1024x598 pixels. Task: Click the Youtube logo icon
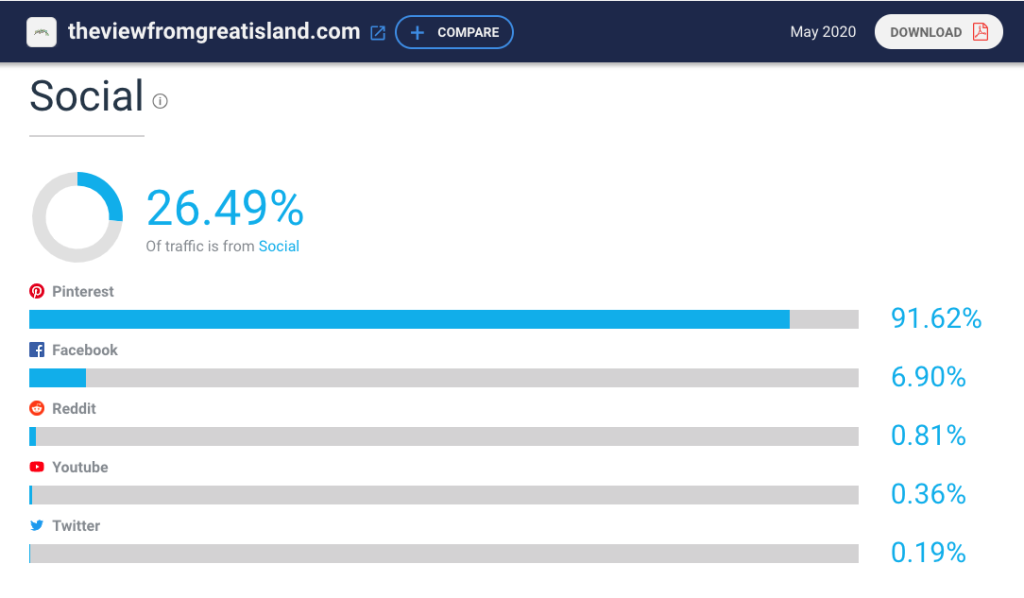(x=37, y=467)
